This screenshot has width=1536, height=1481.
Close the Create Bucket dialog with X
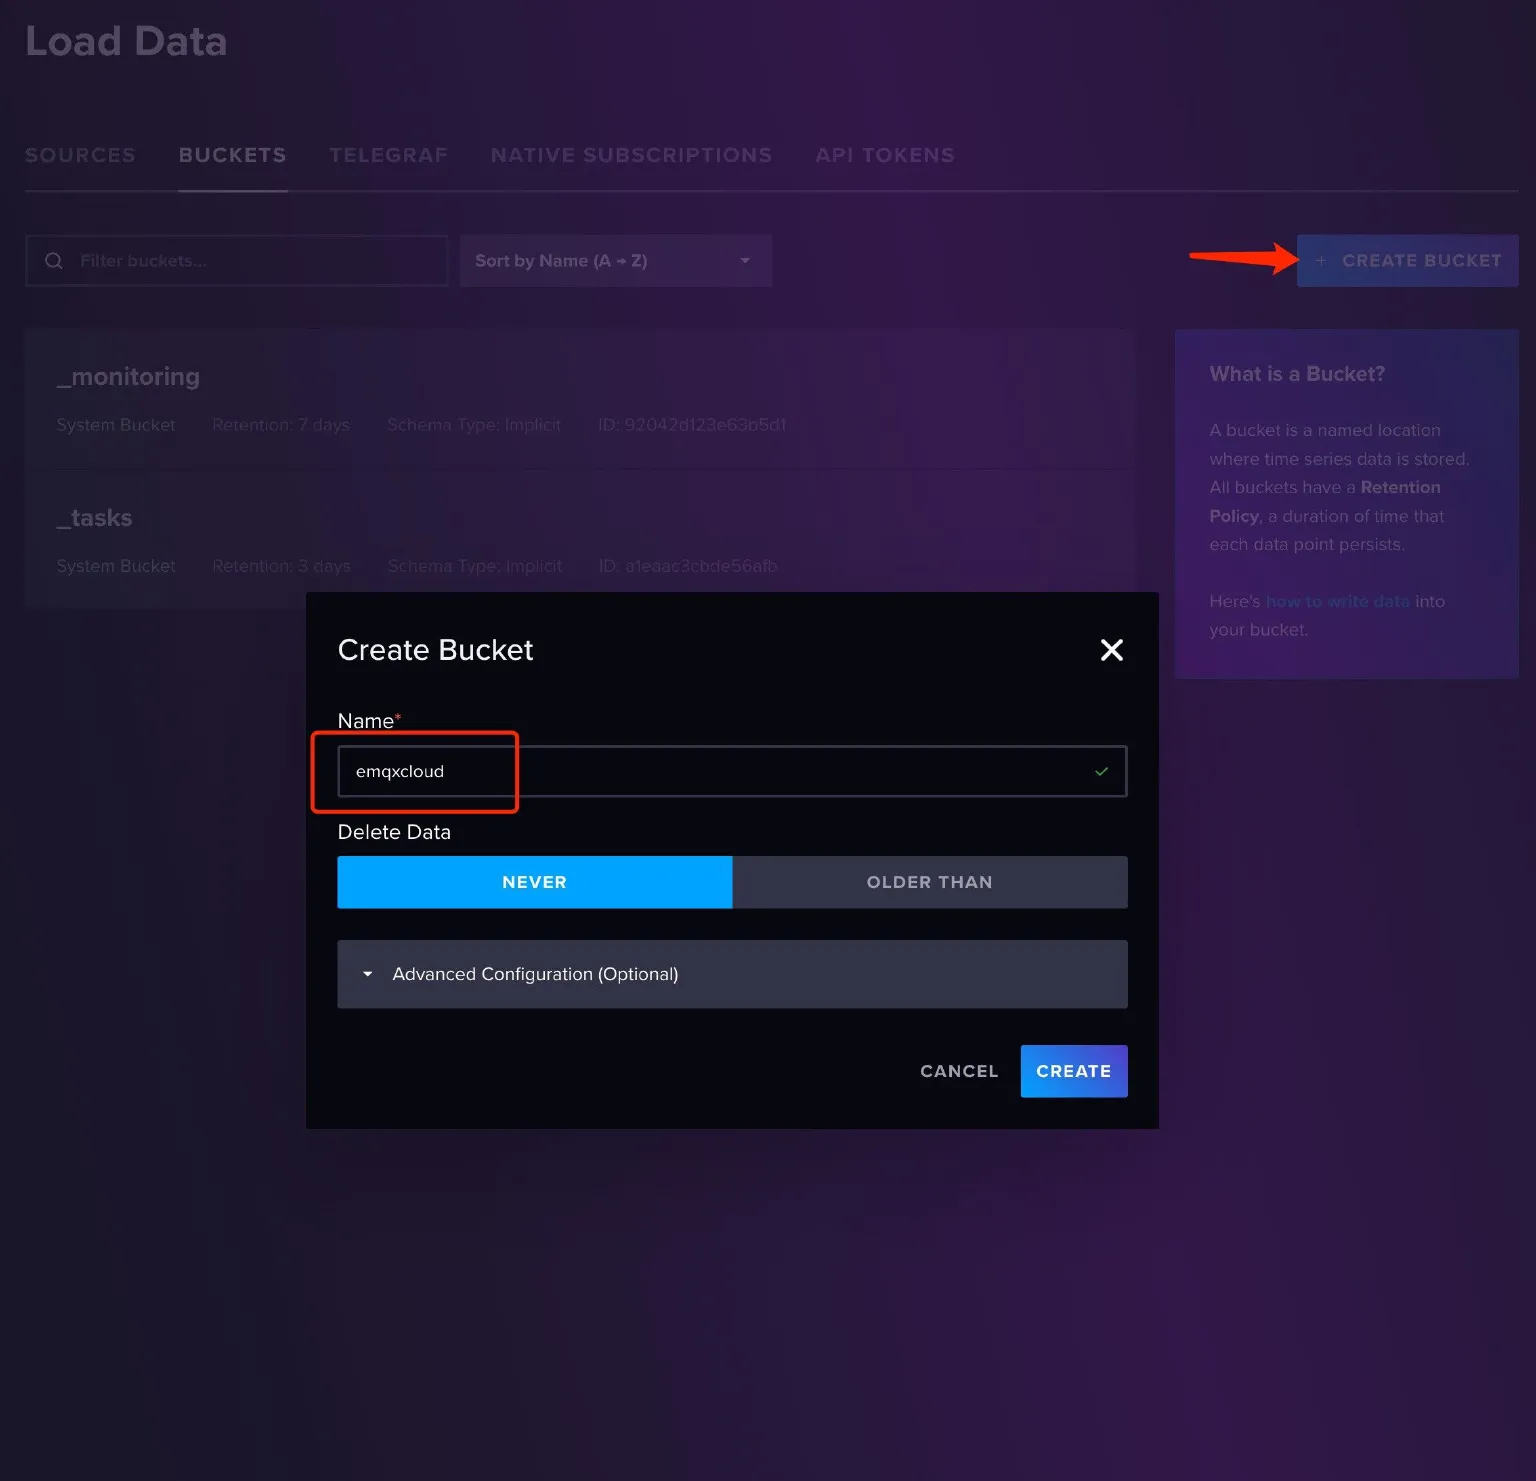click(x=1111, y=650)
